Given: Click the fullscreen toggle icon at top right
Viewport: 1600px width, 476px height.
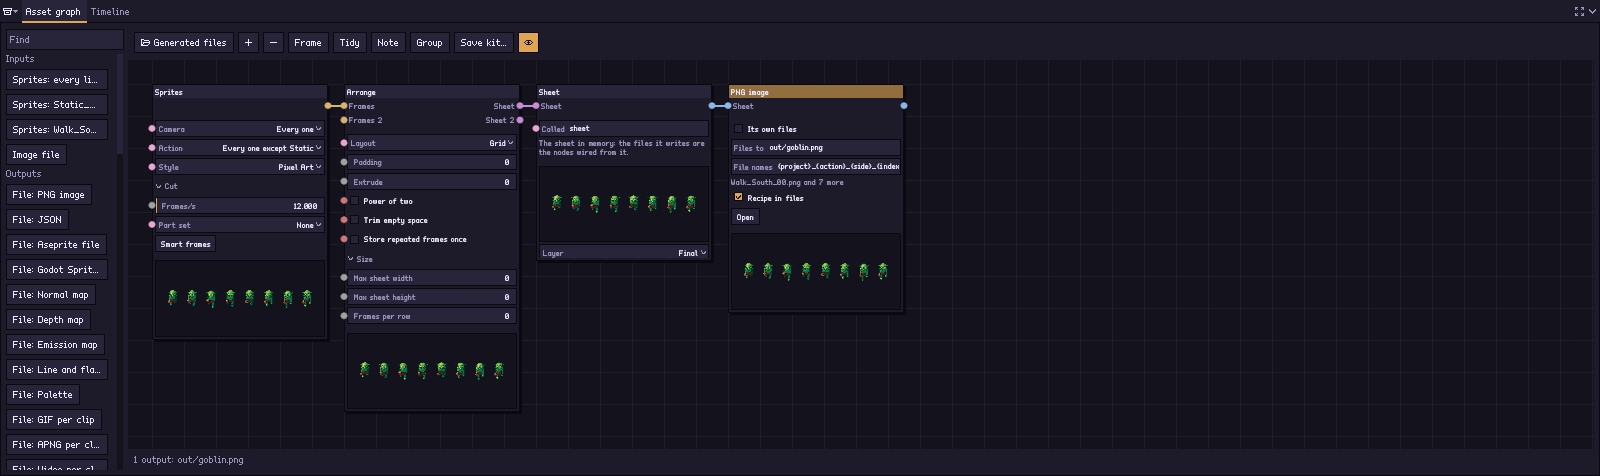Looking at the screenshot, I should [1579, 11].
